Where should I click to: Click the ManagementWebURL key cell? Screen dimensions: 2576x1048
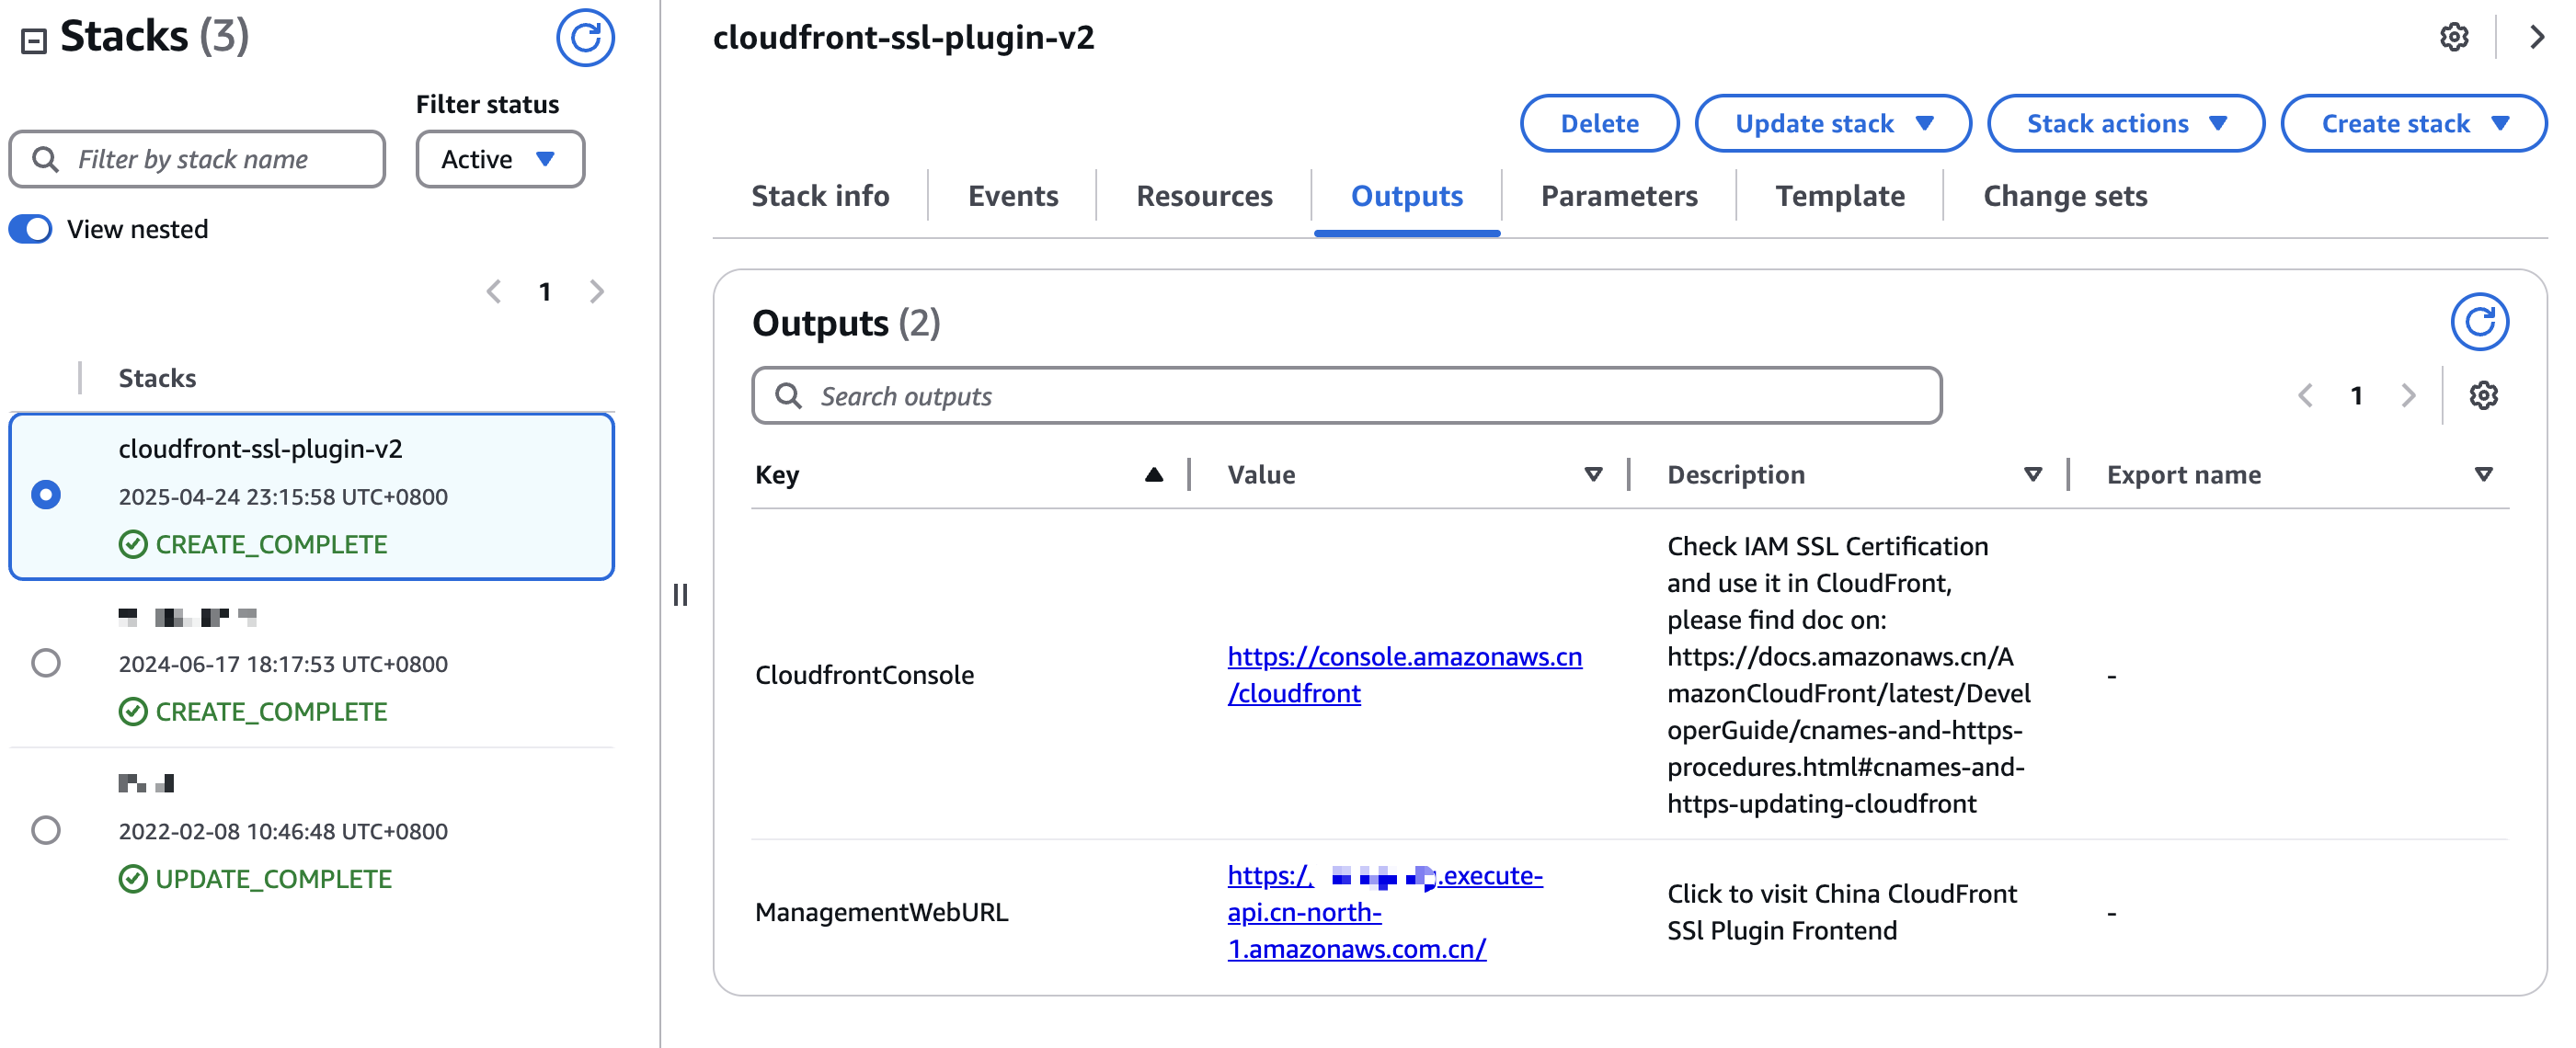[881, 912]
